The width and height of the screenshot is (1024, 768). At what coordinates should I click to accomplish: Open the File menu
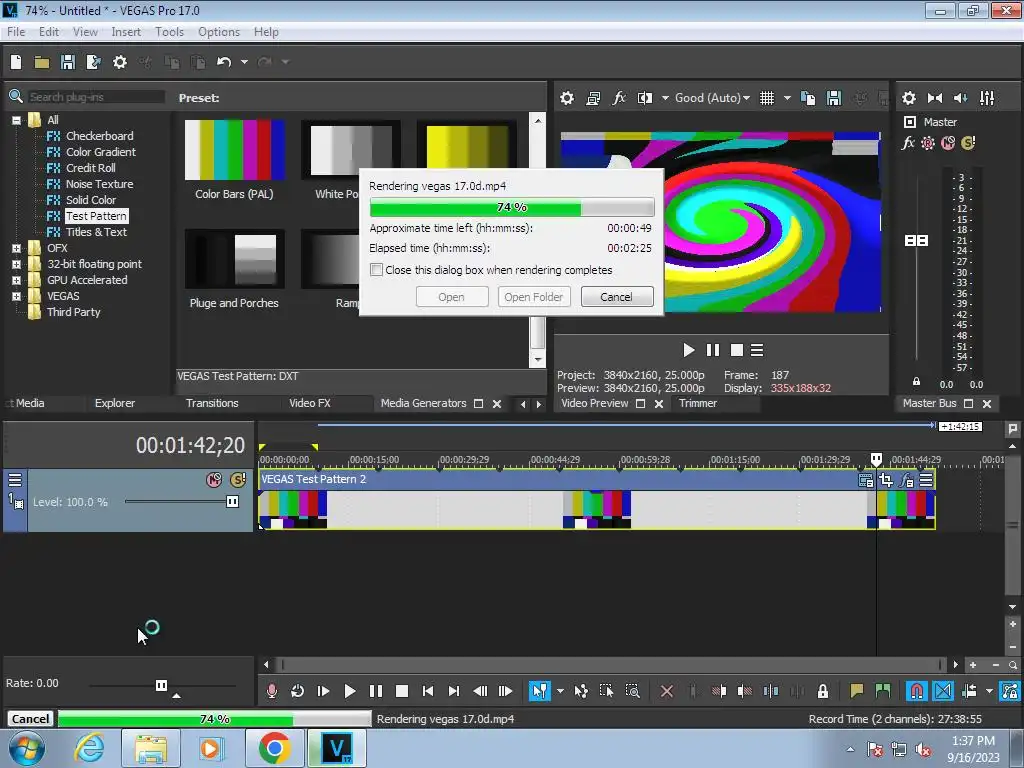(x=16, y=32)
